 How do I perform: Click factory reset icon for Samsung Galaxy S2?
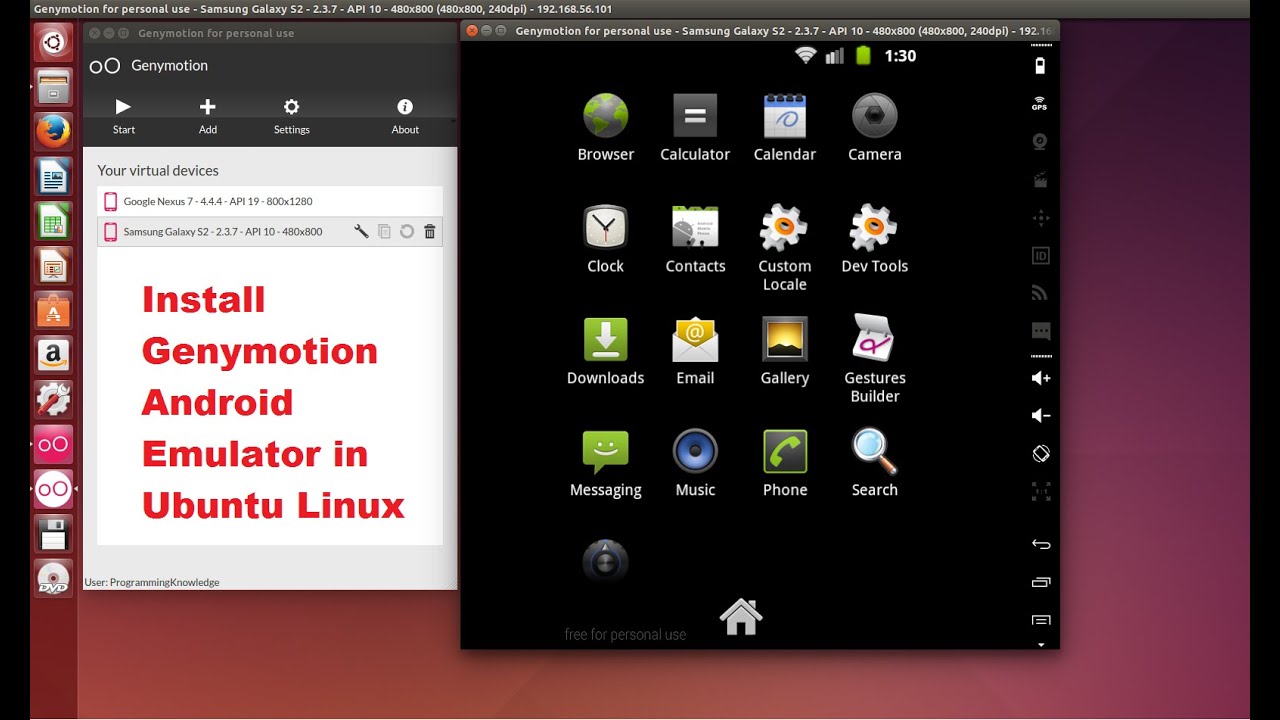click(x=407, y=232)
